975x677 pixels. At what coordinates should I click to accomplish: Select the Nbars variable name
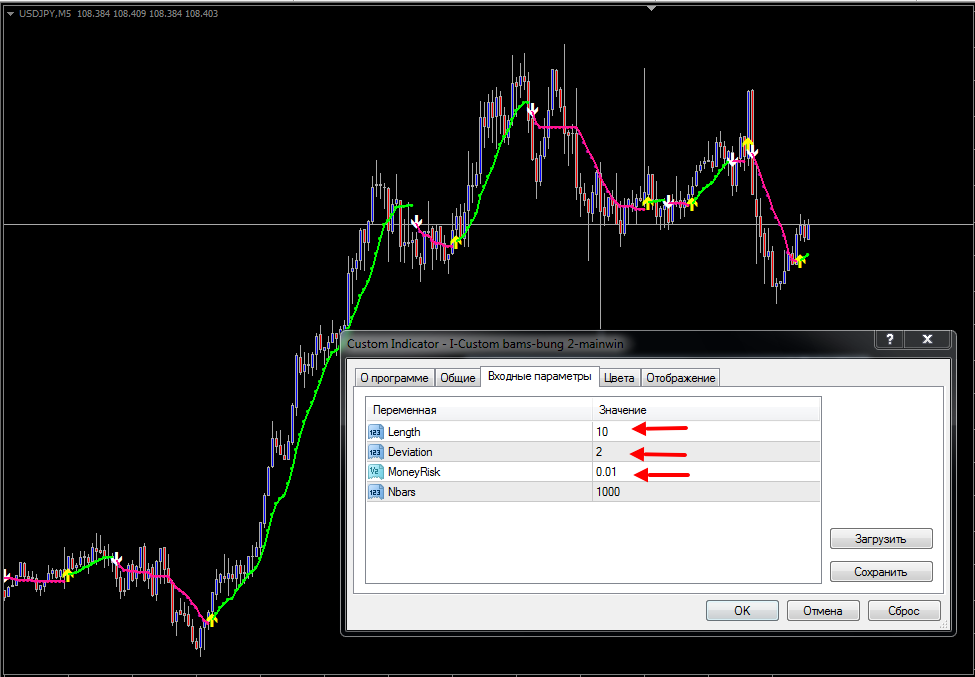click(x=402, y=492)
